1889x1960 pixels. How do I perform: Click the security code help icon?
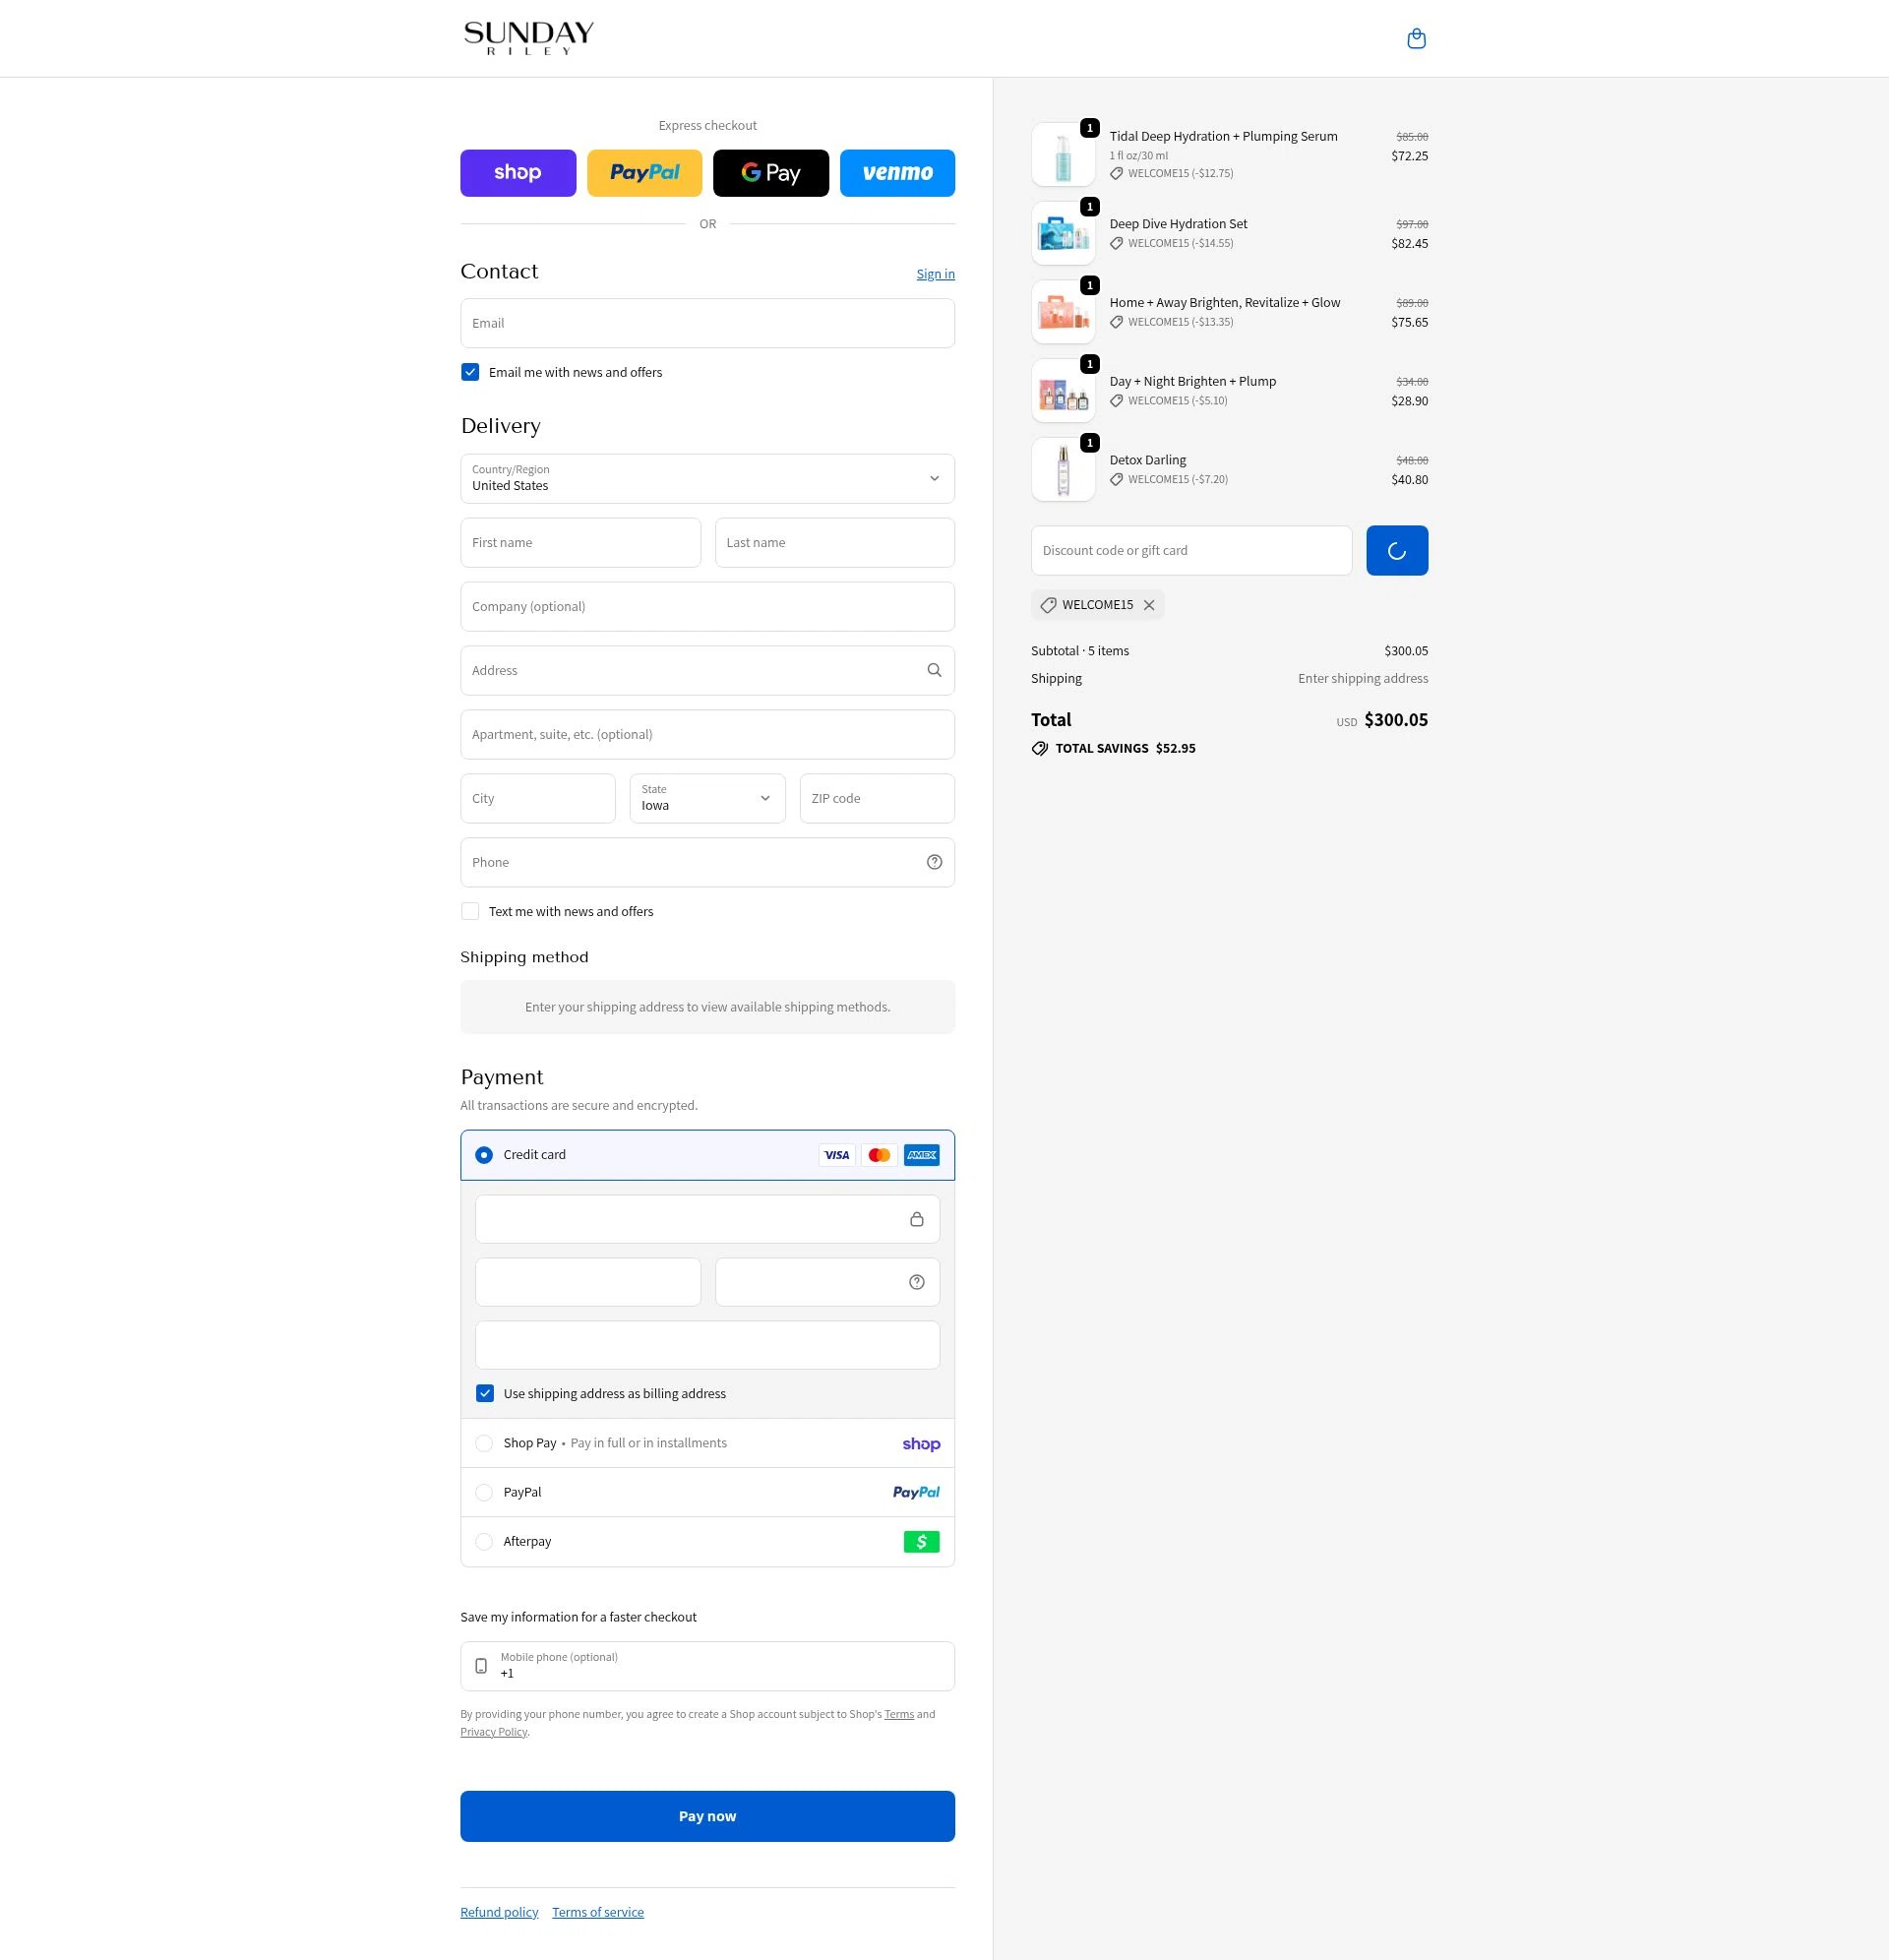point(915,1282)
